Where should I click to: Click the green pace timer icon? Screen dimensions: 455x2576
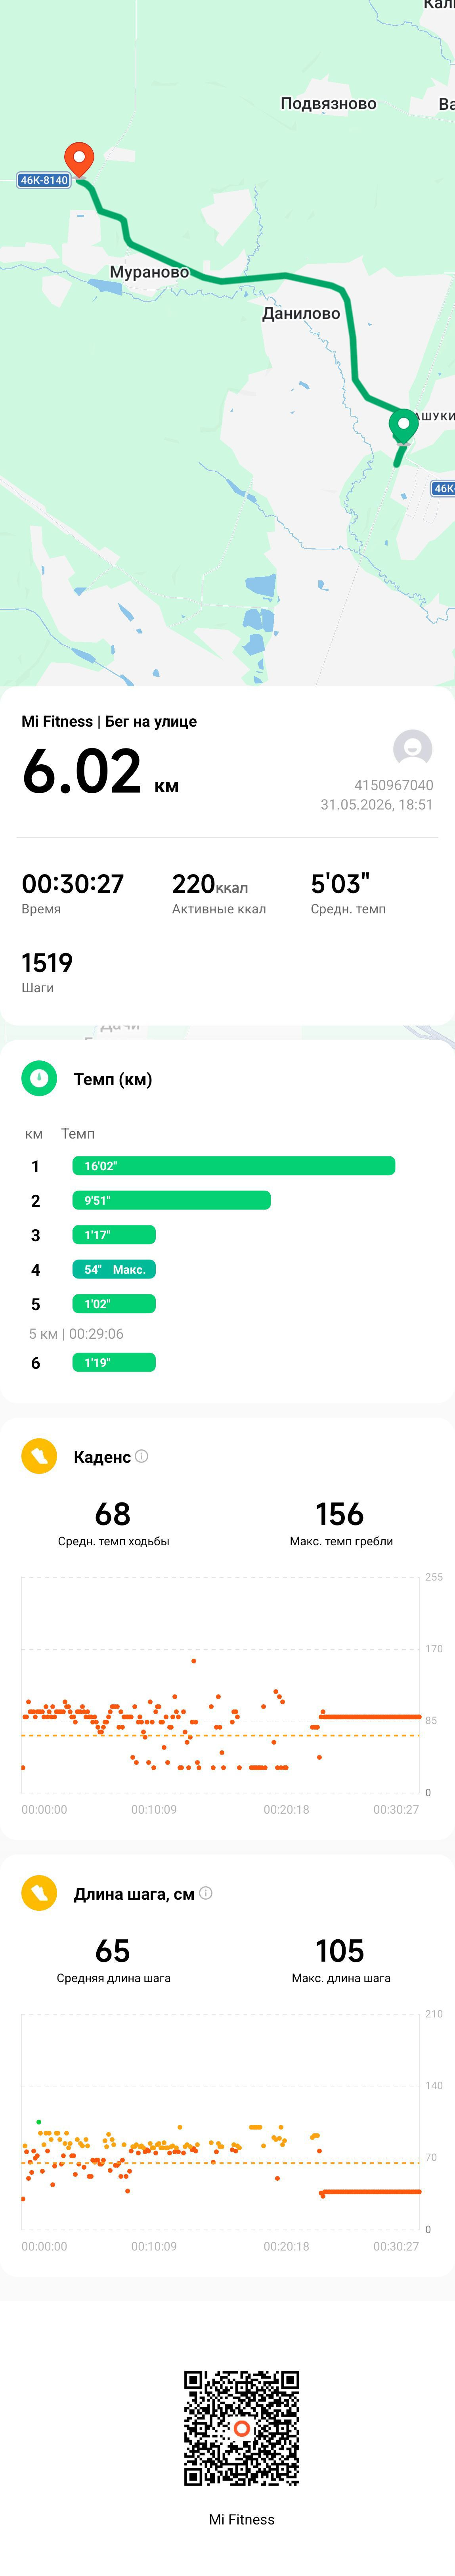pyautogui.click(x=39, y=1078)
